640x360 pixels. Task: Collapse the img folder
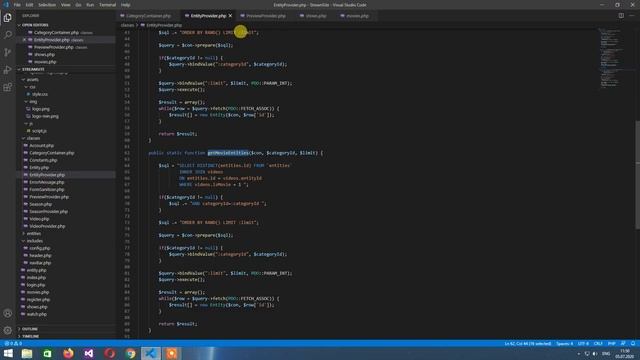tap(33, 102)
